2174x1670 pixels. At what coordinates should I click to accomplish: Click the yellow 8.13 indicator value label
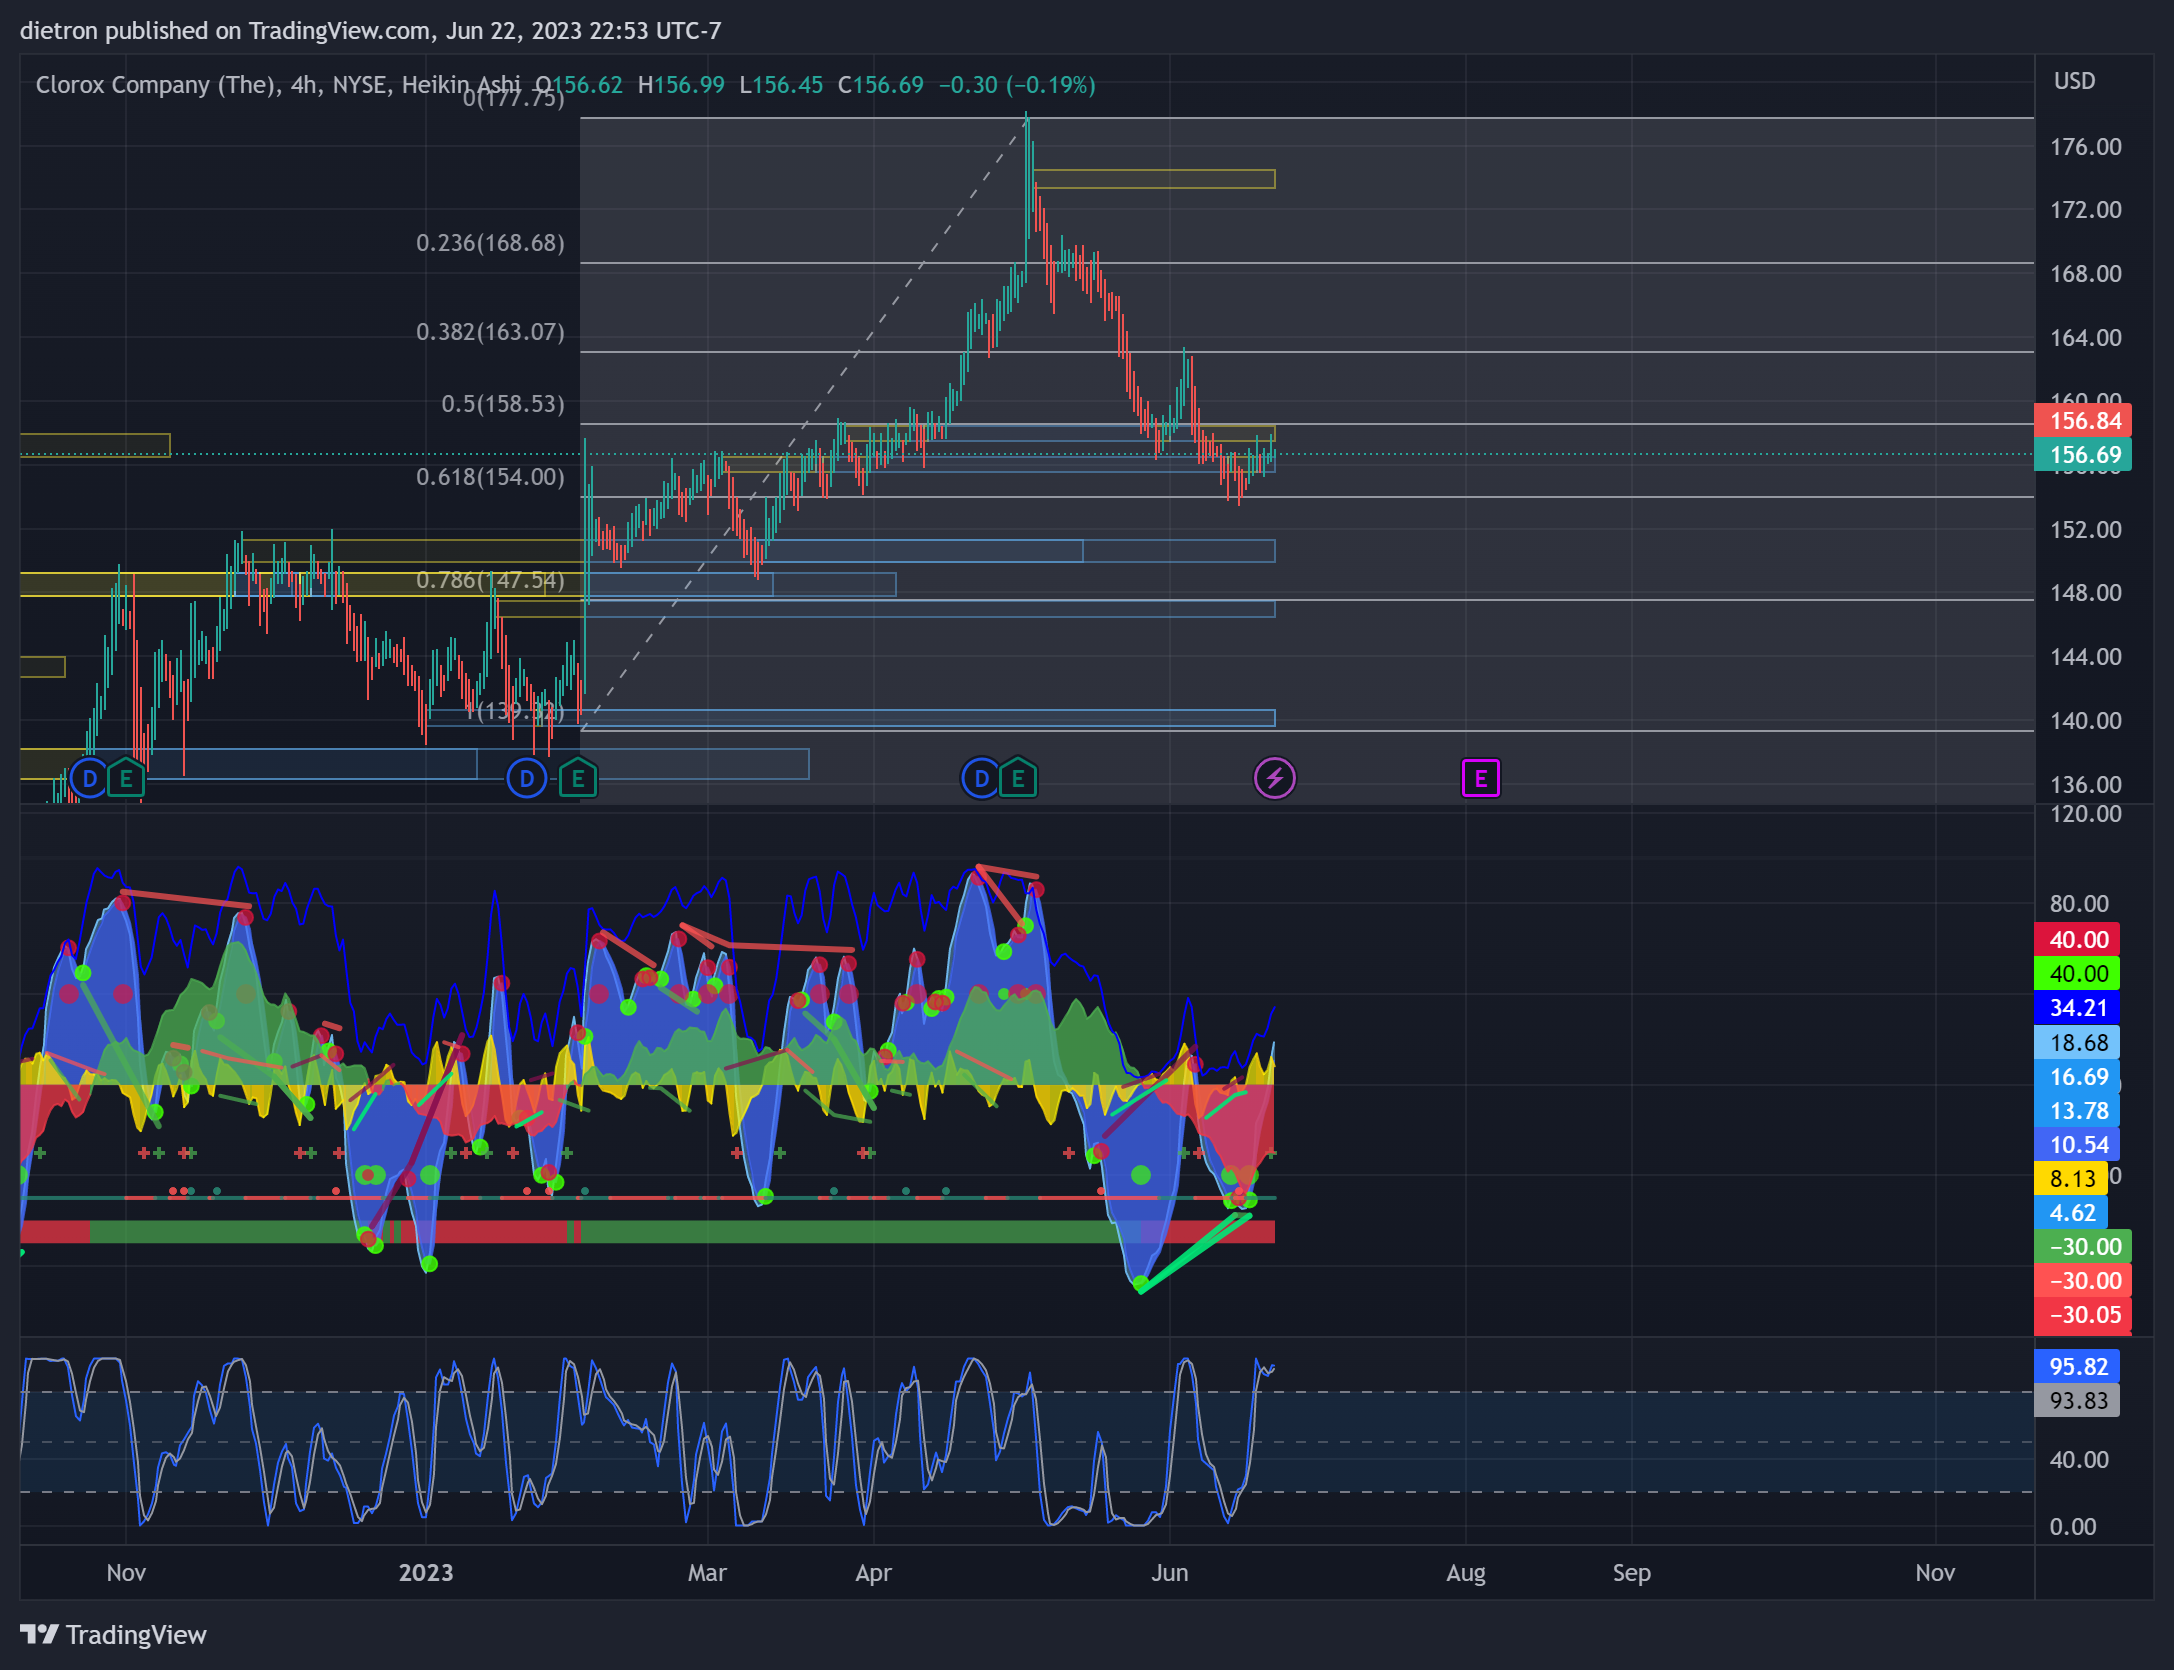[x=2071, y=1179]
